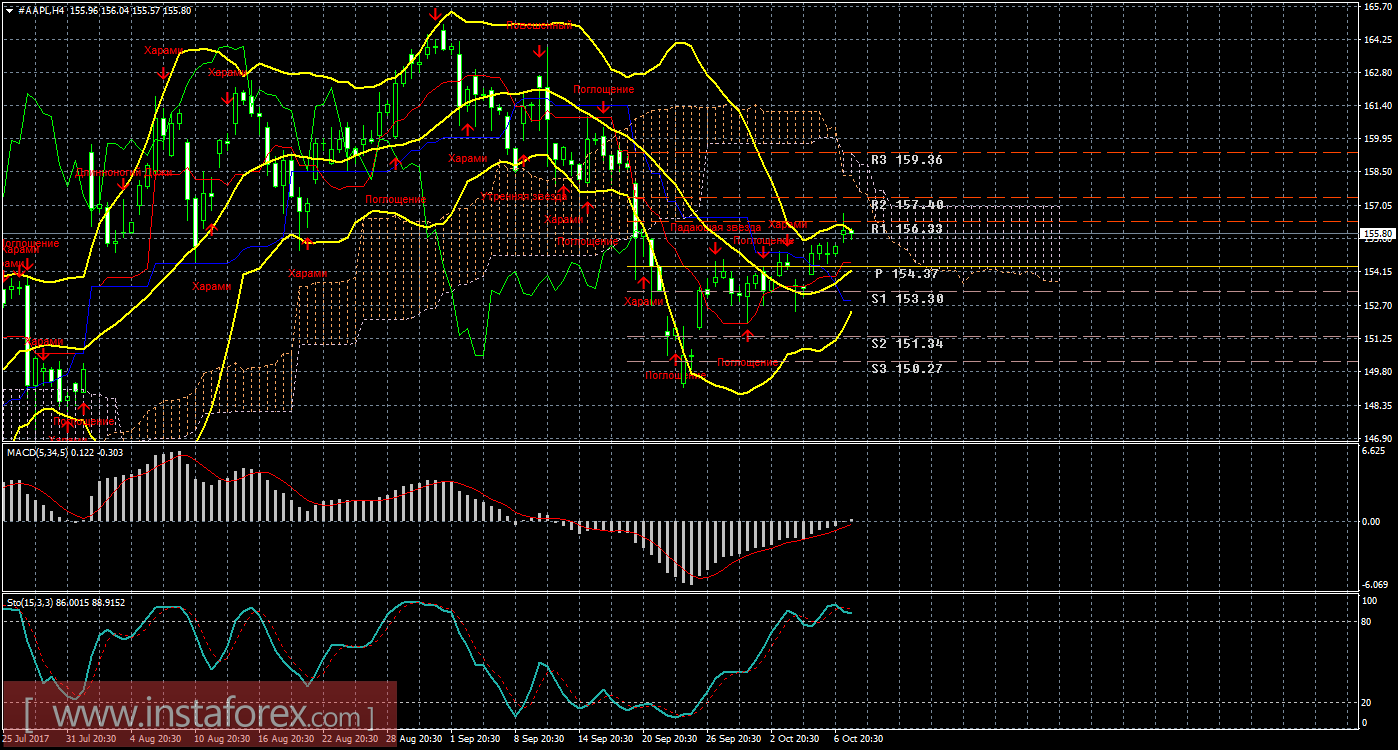Click 152.70 on the price scale

click(x=1378, y=306)
